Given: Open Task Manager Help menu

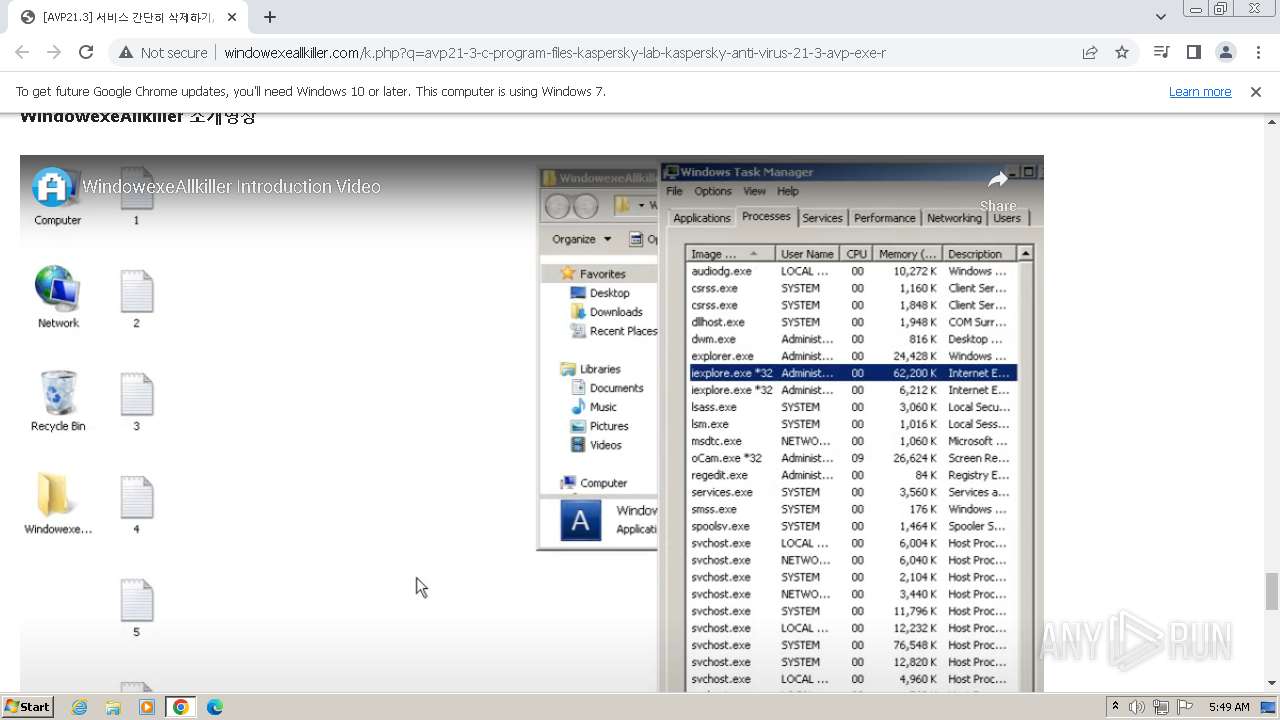Looking at the screenshot, I should (788, 191).
